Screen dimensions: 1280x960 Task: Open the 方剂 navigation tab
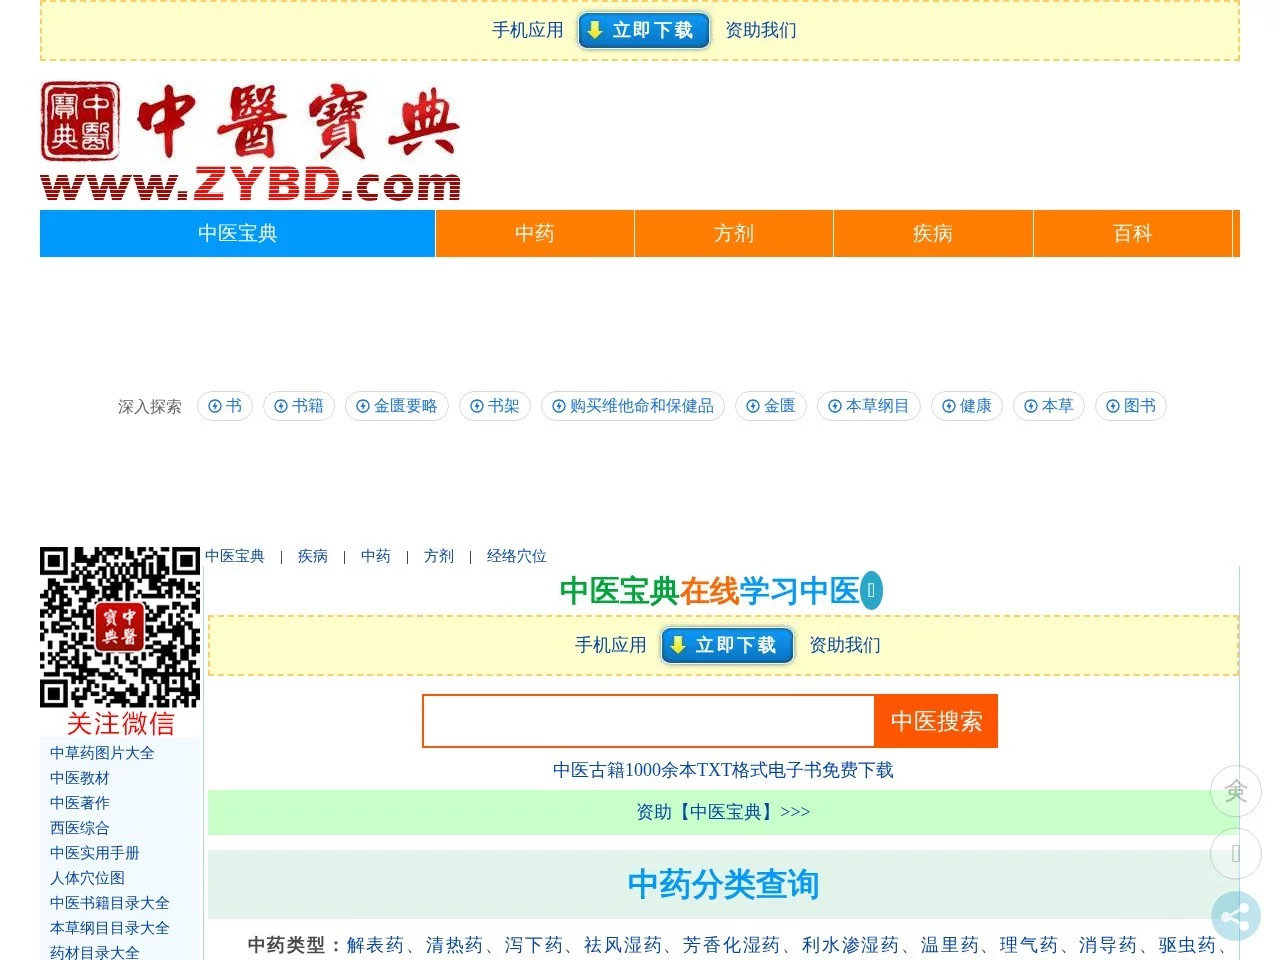point(733,233)
